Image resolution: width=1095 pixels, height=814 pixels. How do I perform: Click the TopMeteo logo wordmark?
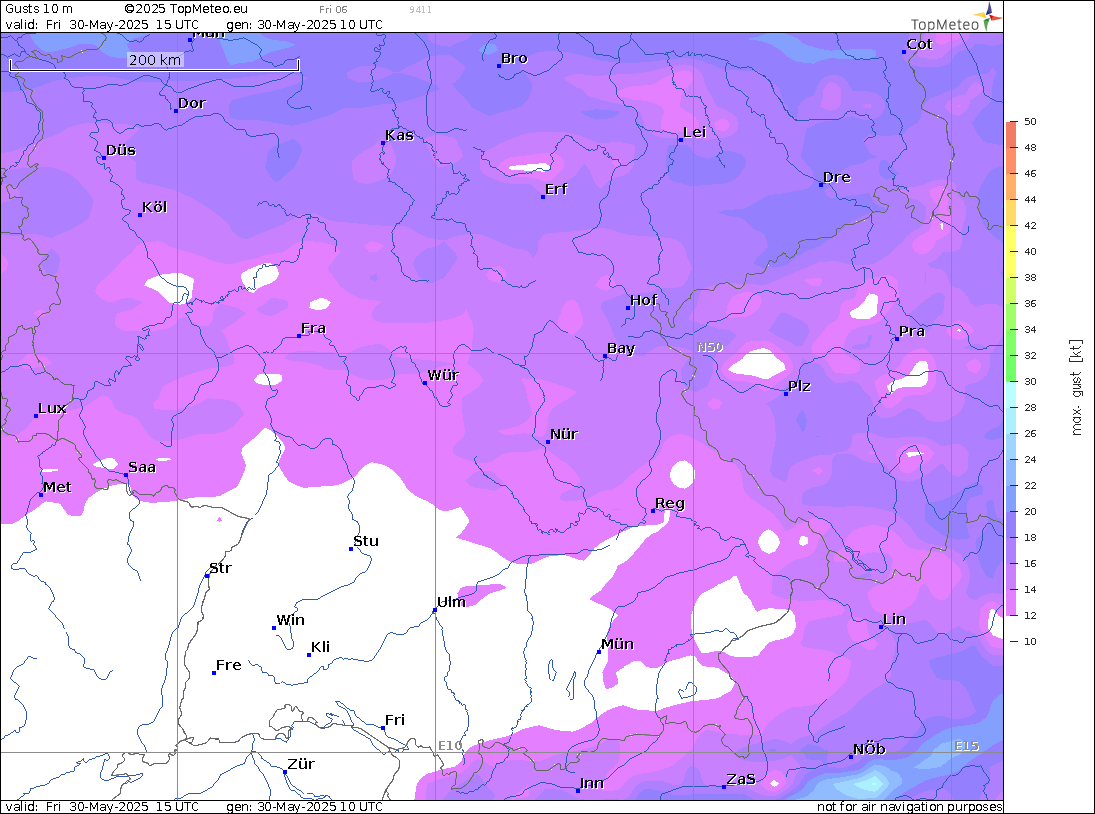[x=945, y=24]
